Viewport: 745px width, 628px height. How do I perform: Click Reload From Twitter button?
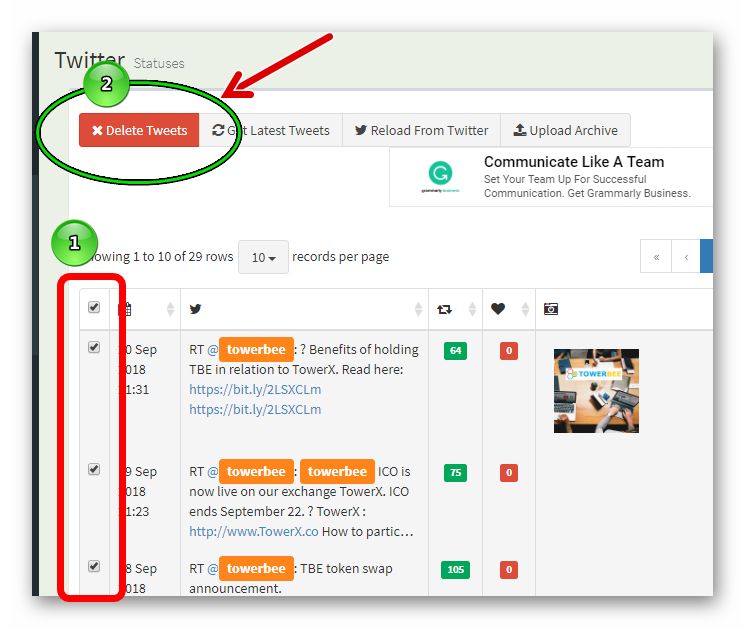(x=421, y=130)
